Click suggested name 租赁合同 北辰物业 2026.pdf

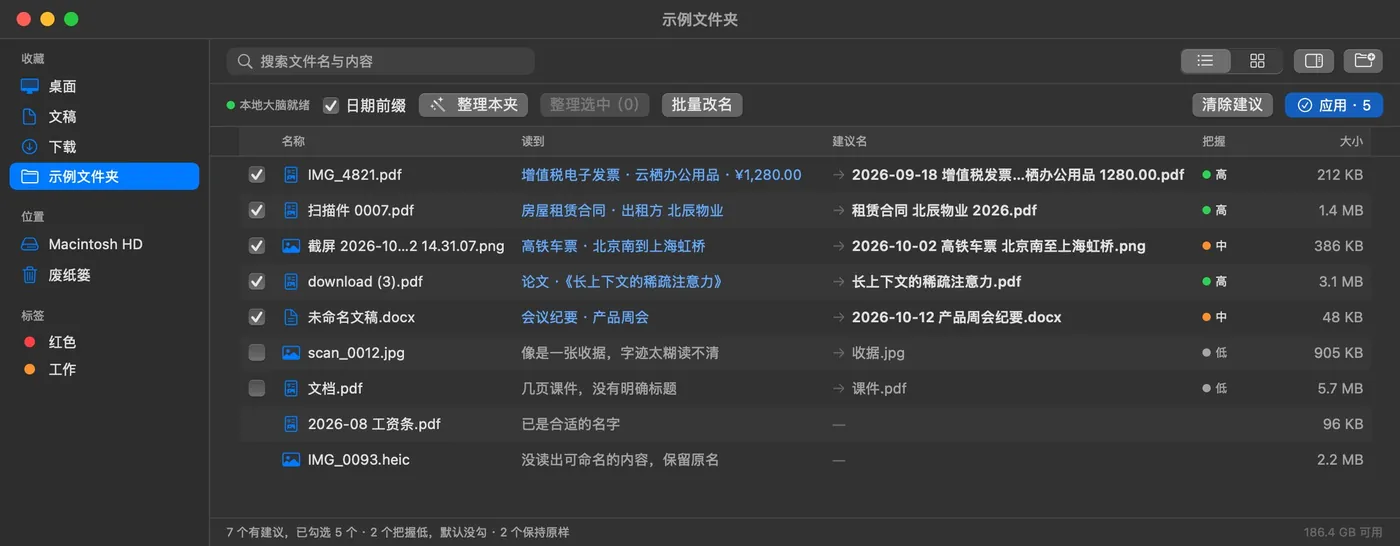pyautogui.click(x=944, y=210)
